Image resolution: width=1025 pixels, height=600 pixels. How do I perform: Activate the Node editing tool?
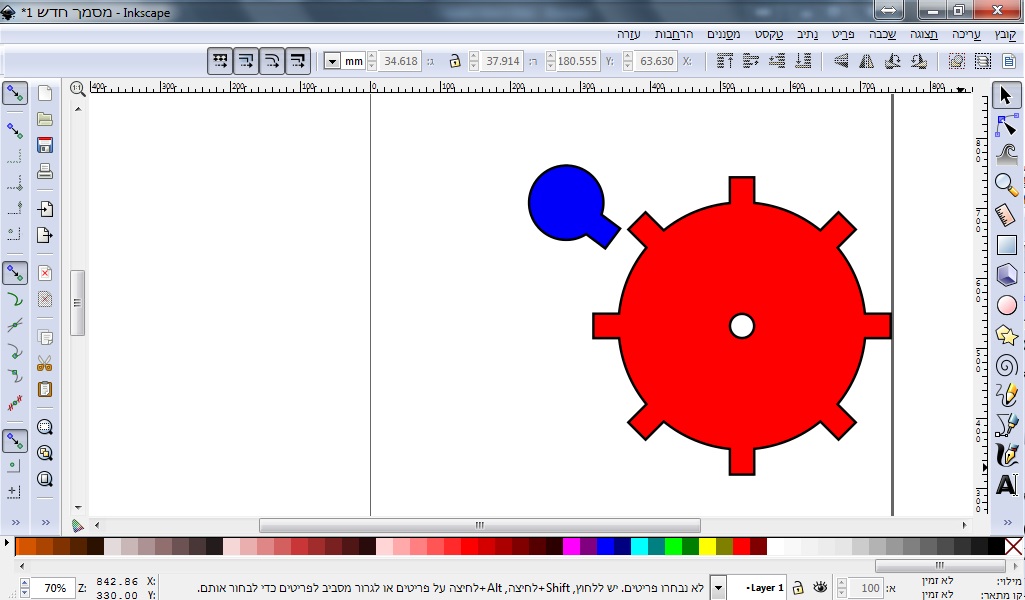click(x=1006, y=125)
